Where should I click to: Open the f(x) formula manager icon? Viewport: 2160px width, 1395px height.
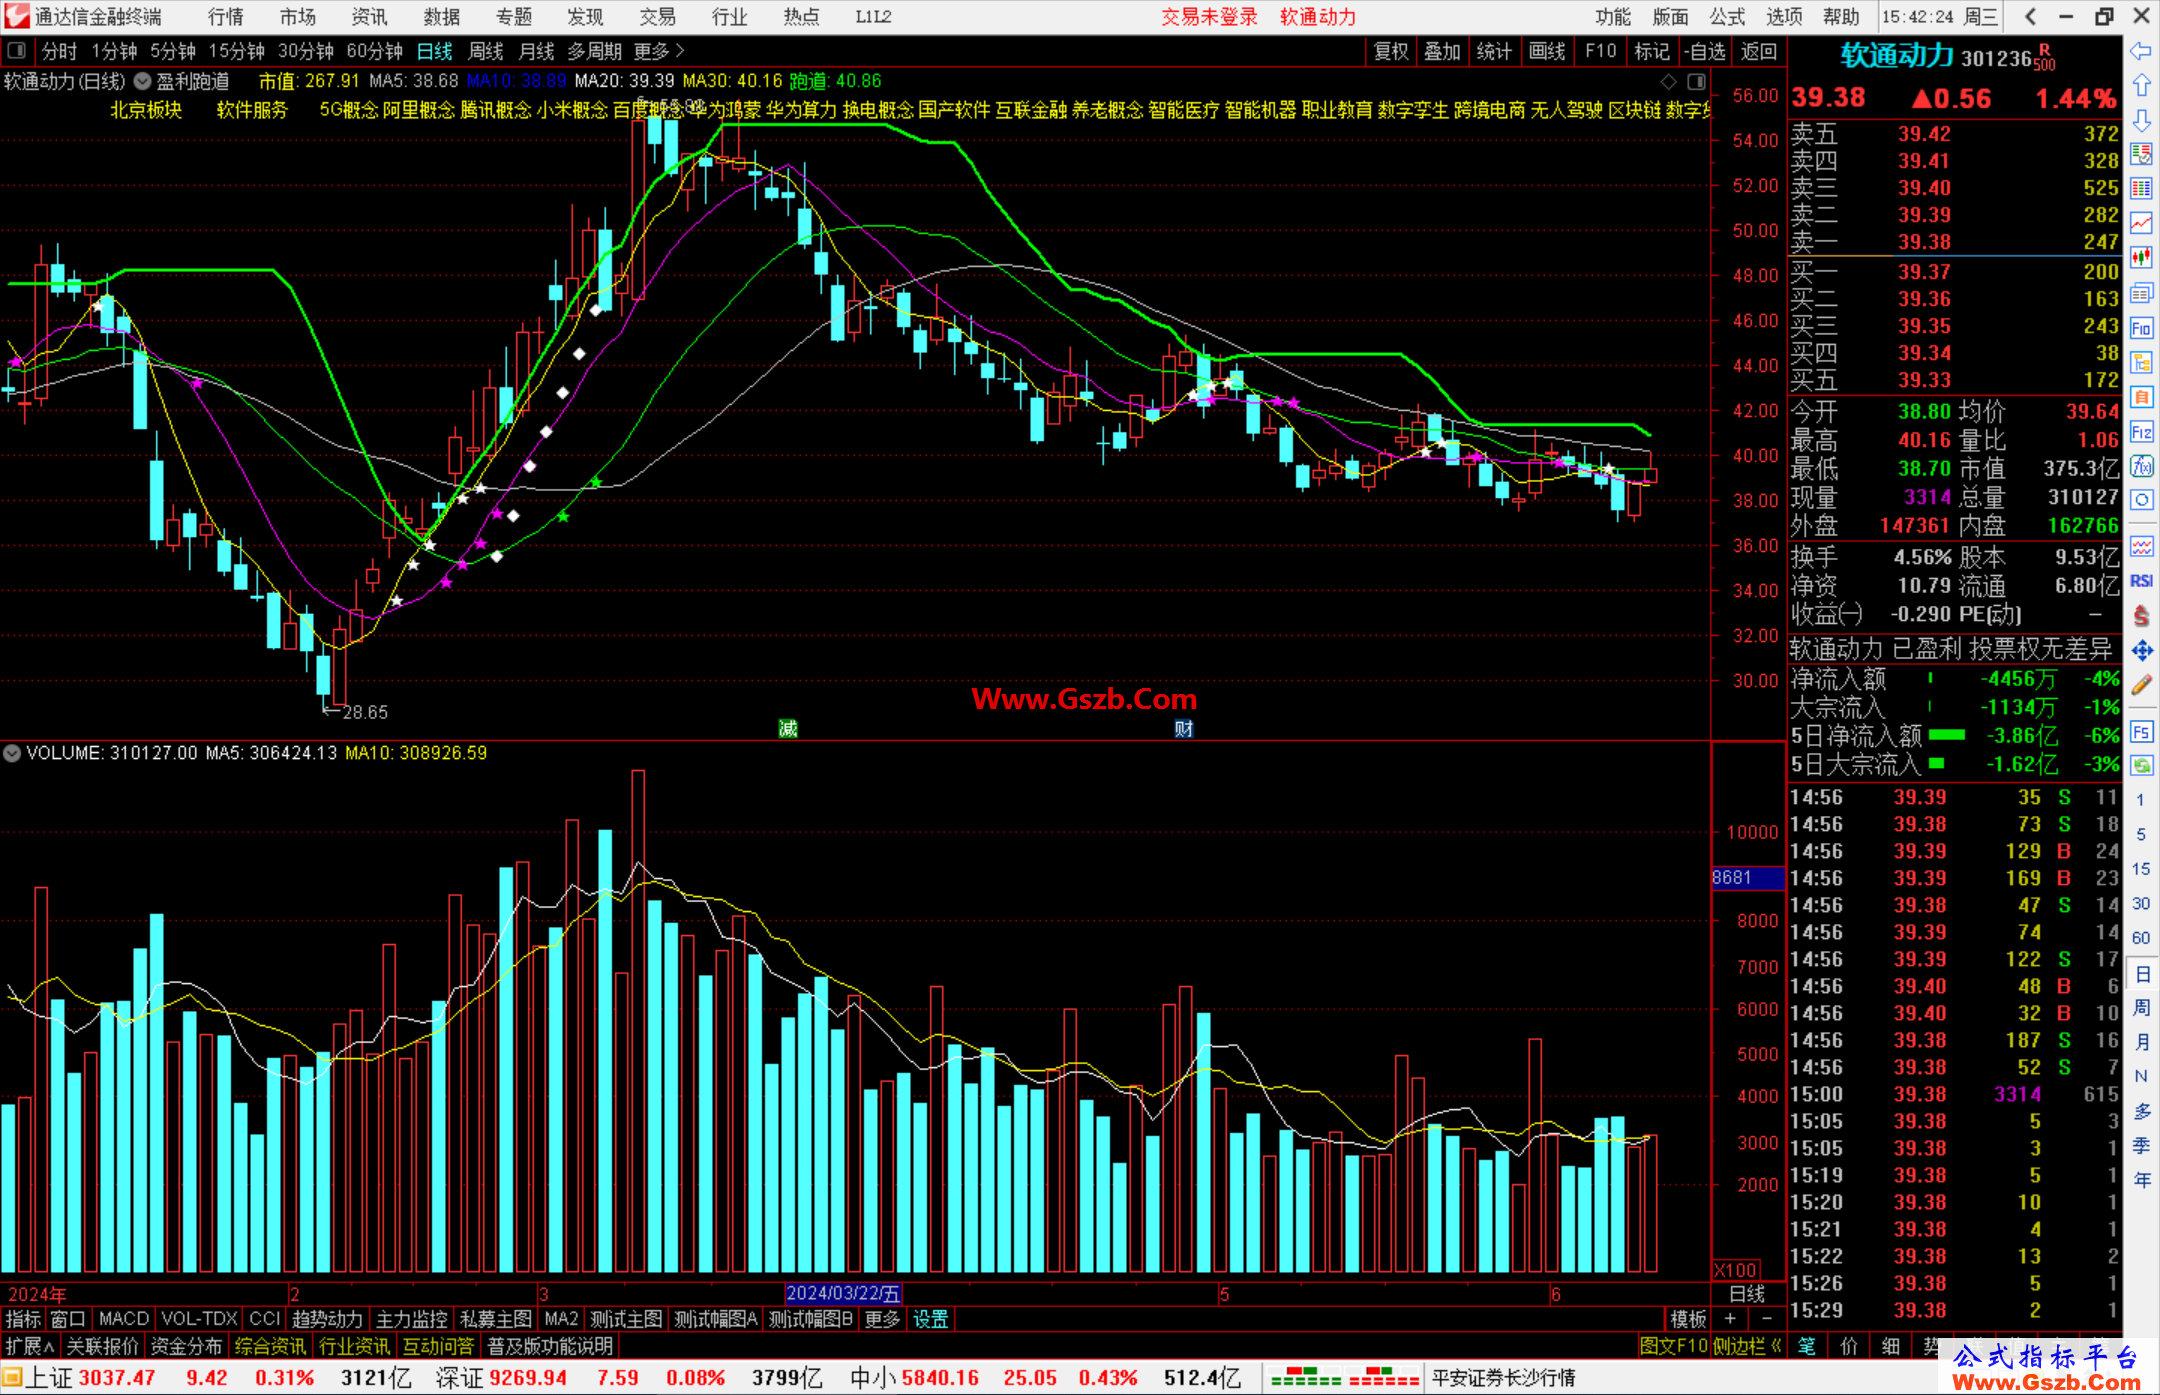tap(2141, 466)
